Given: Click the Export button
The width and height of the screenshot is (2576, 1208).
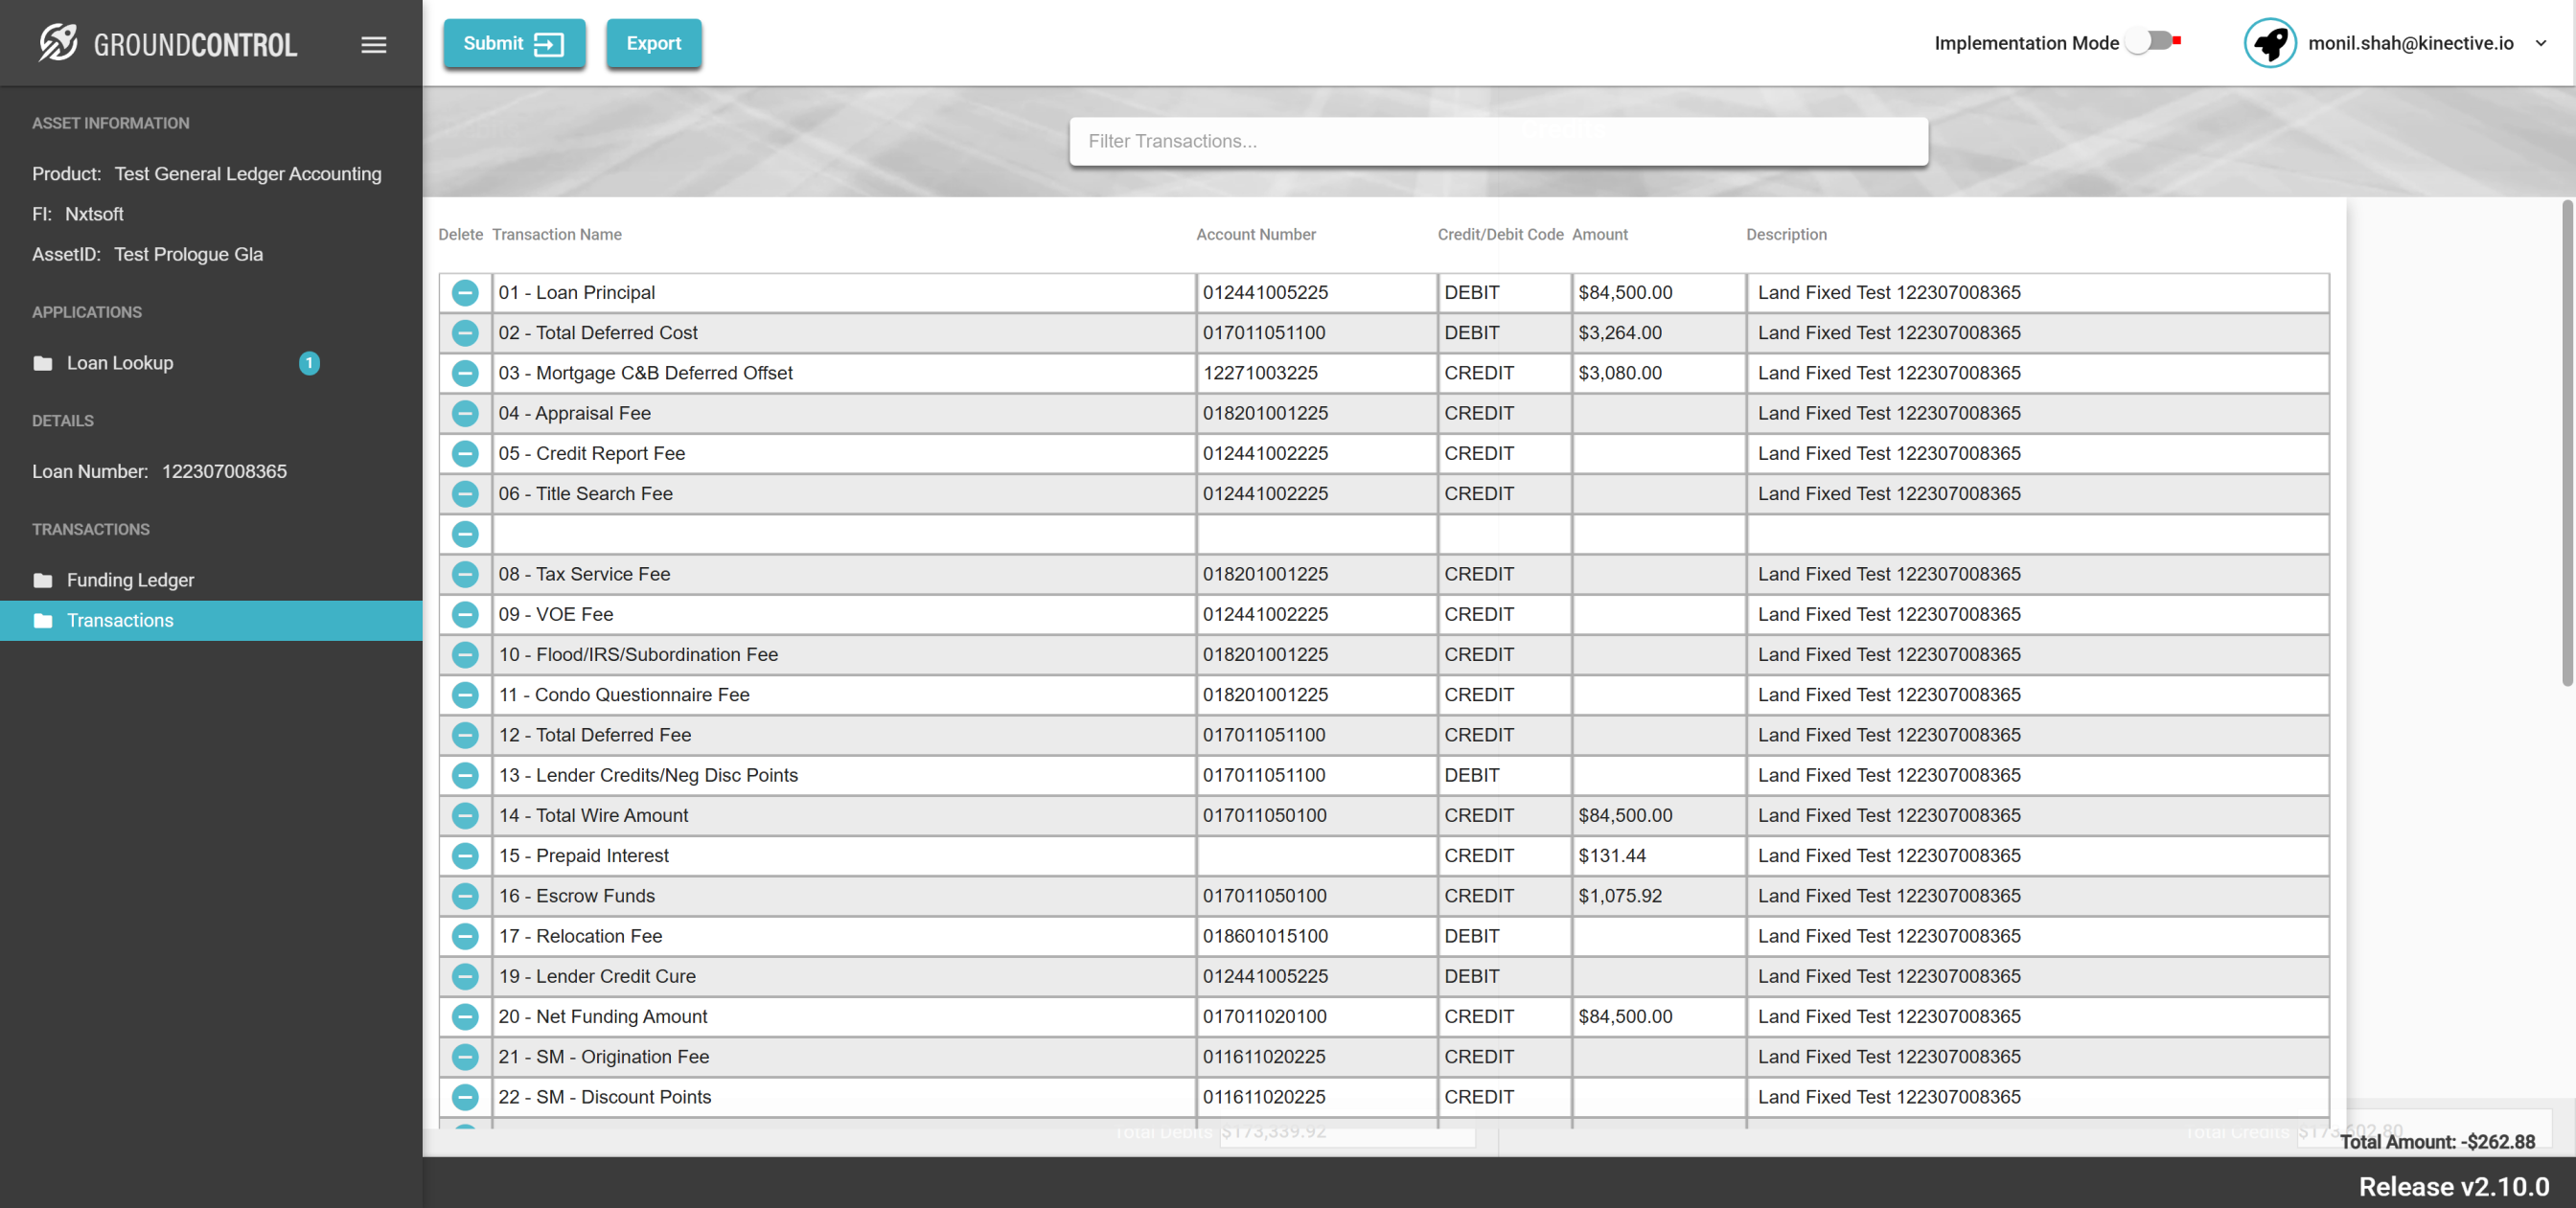Looking at the screenshot, I should tap(653, 44).
